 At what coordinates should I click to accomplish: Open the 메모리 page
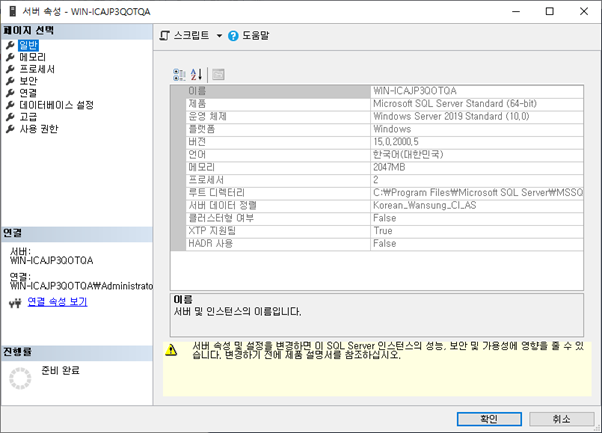coord(33,57)
